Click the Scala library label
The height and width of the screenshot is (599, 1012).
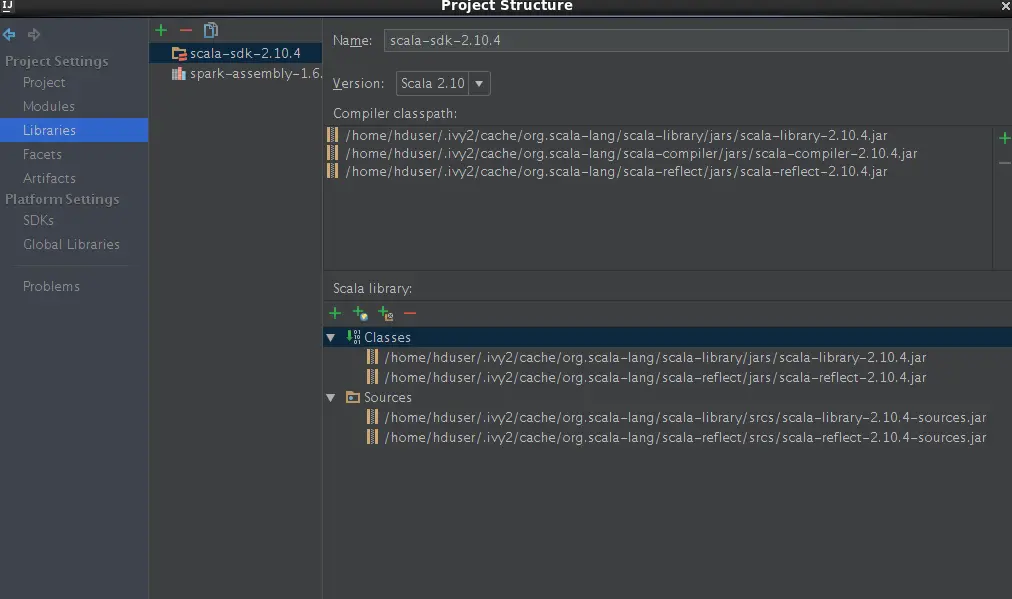(x=372, y=289)
